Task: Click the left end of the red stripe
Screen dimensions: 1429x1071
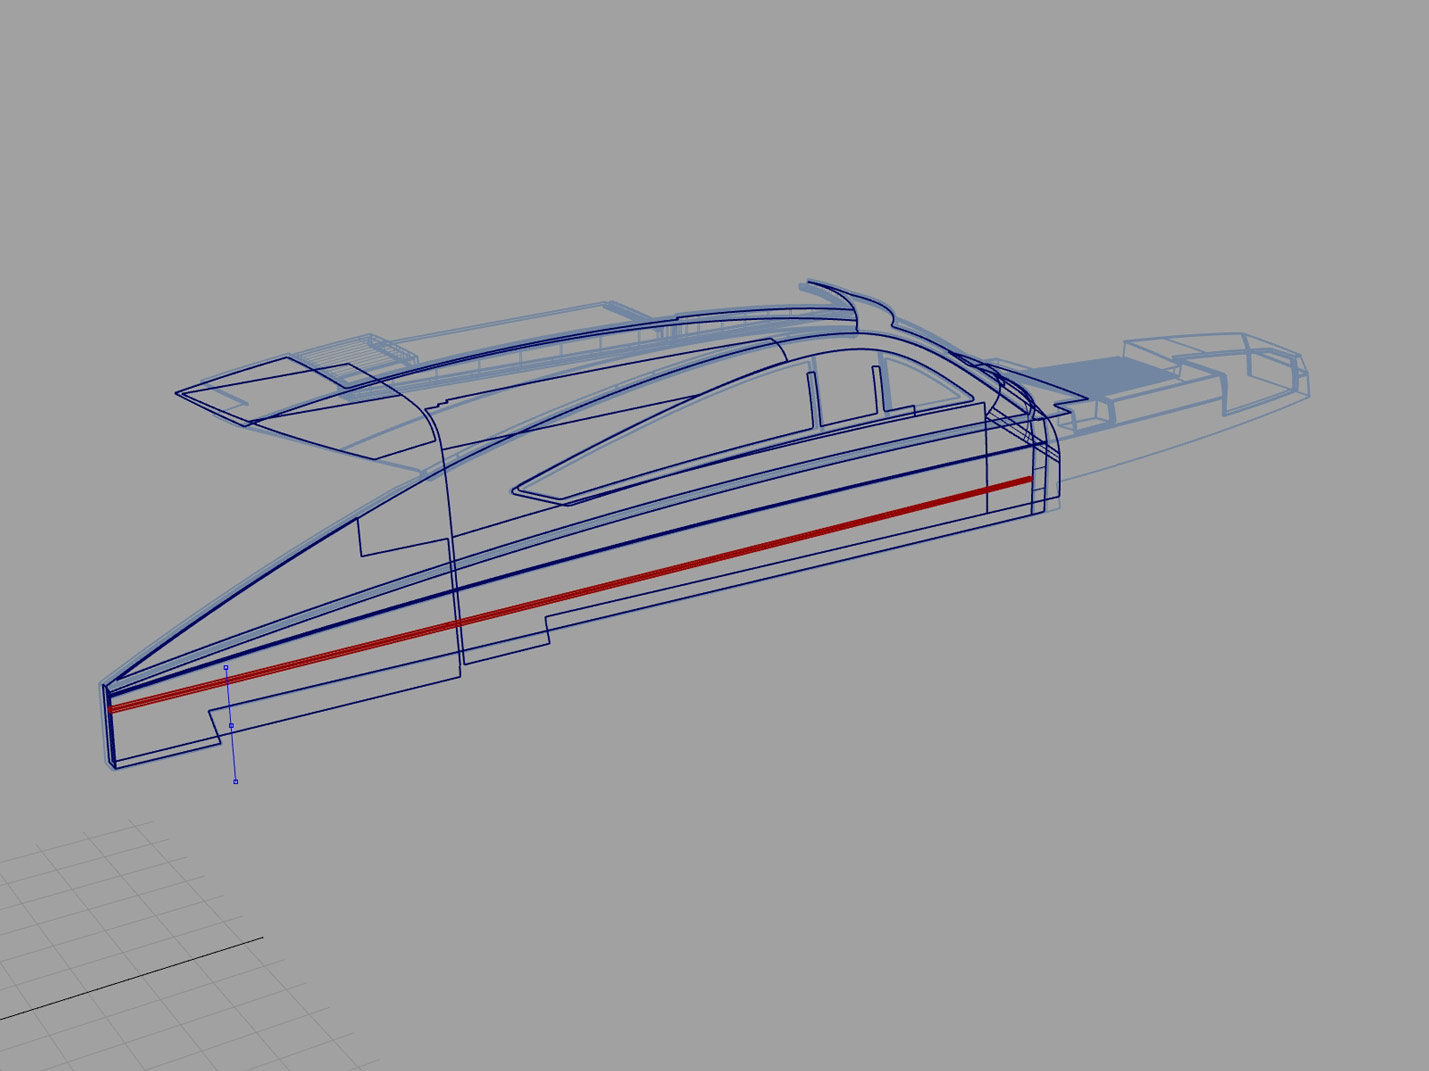Action: (112, 708)
